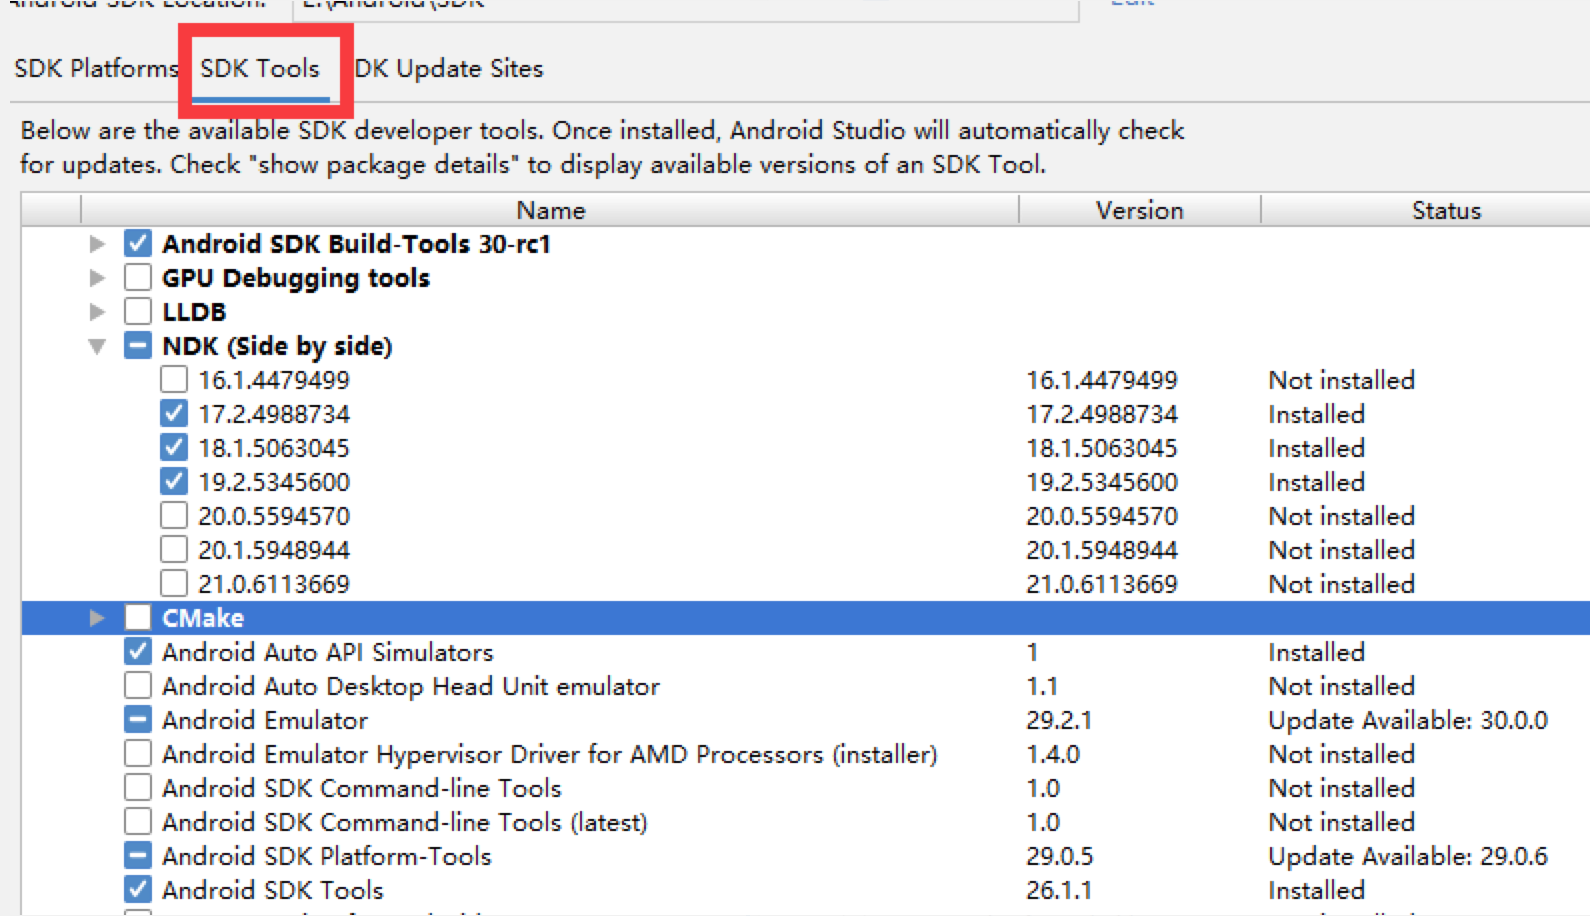This screenshot has width=1590, height=916.
Task: Expand the LLDB package row
Action: tap(97, 312)
